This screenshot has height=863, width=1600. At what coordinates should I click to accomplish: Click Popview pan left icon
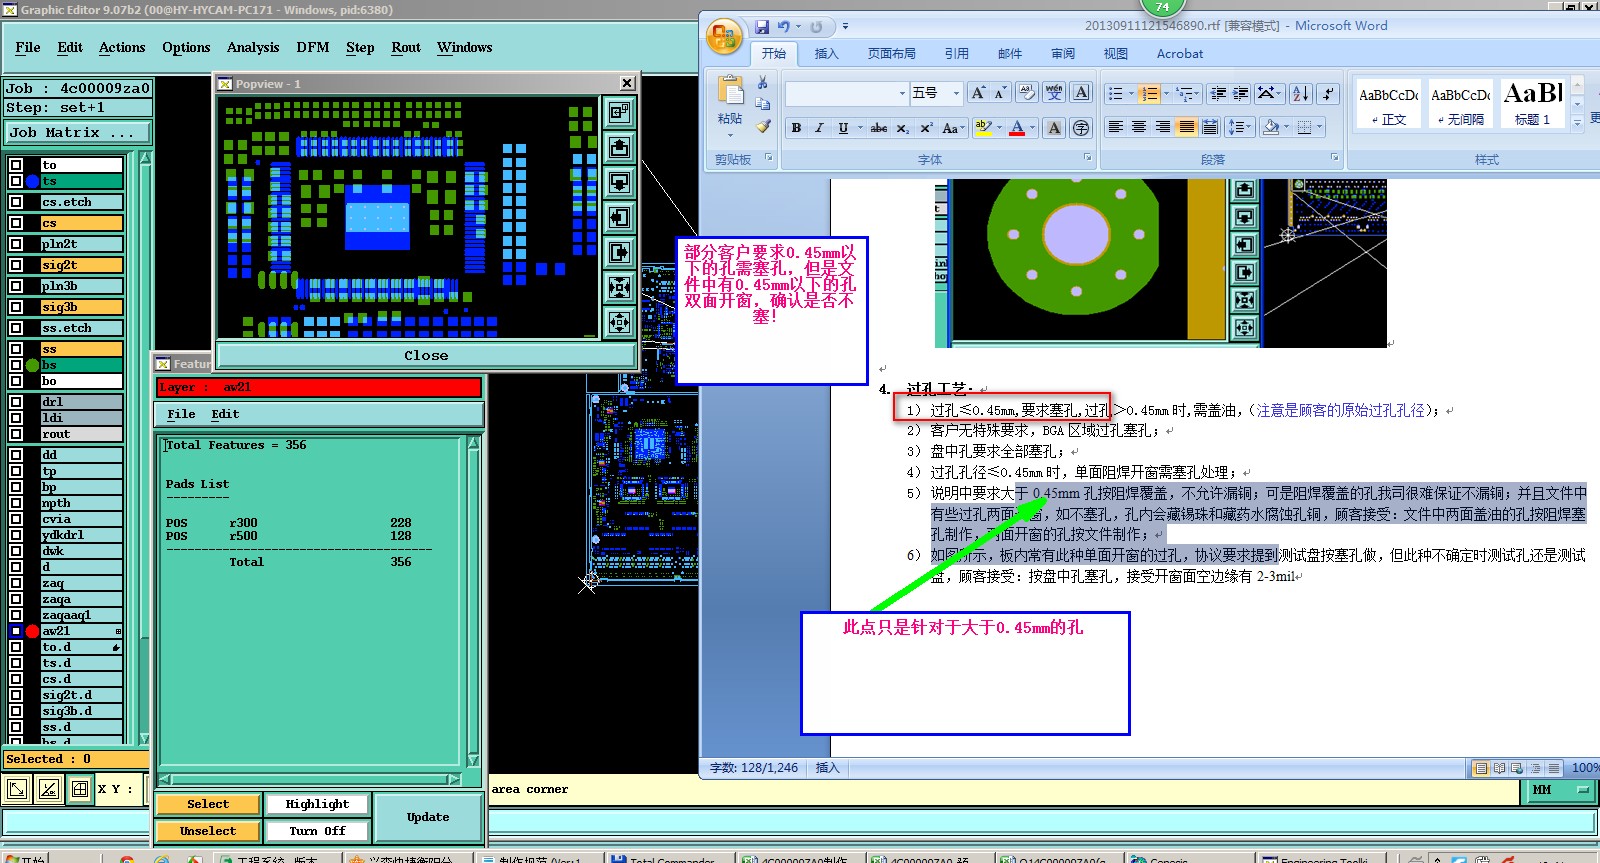[x=619, y=217]
